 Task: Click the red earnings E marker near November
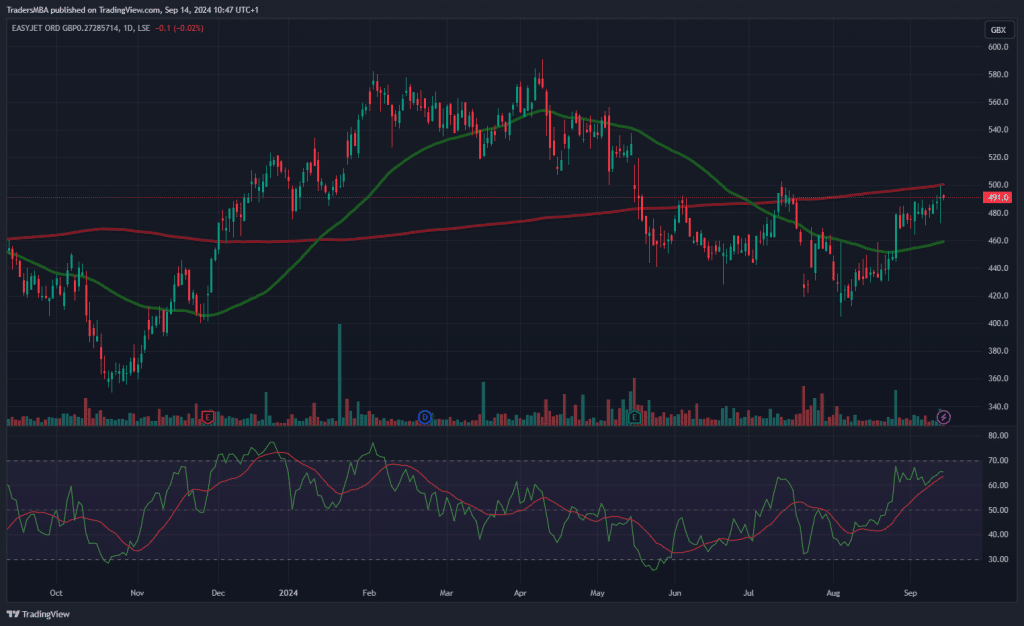click(x=208, y=416)
